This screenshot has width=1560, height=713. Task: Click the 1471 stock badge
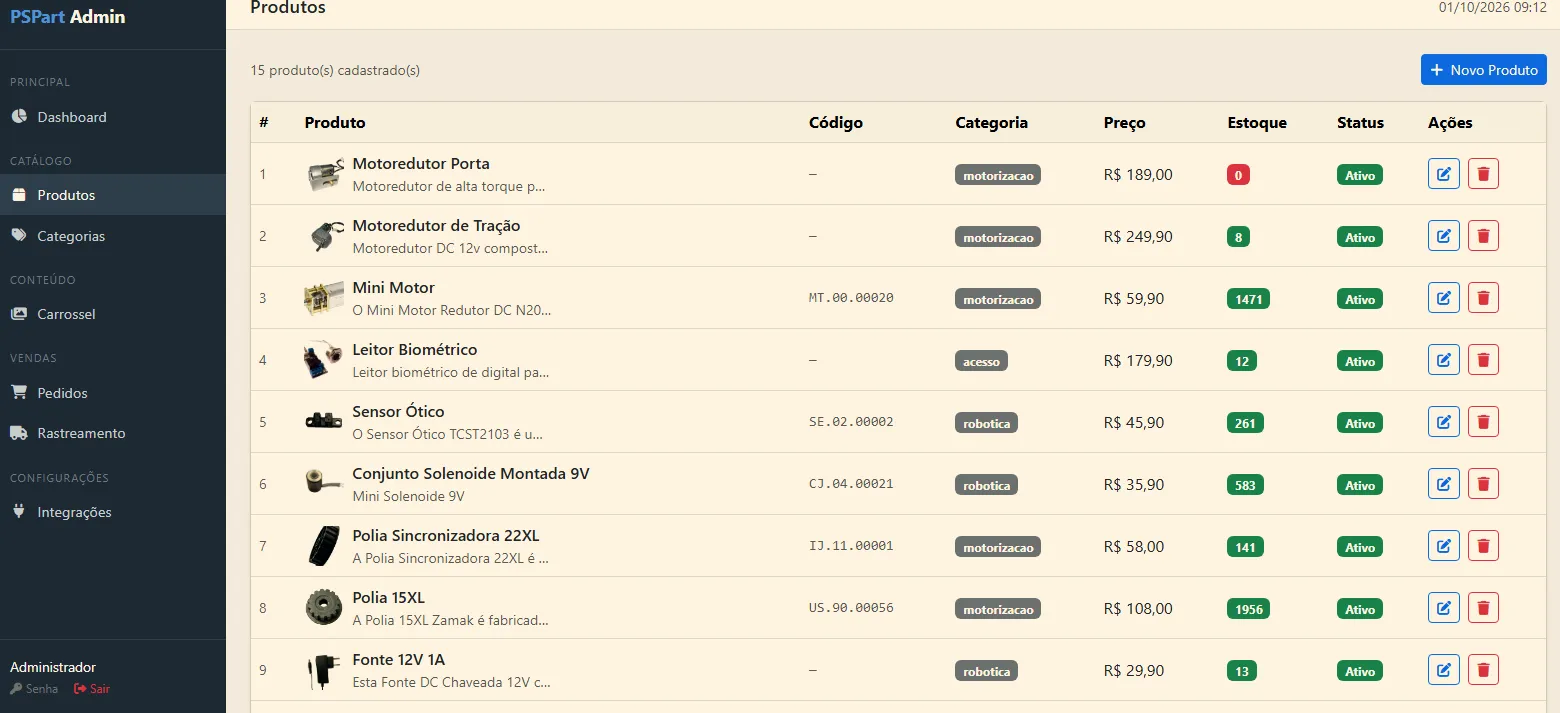(x=1248, y=299)
